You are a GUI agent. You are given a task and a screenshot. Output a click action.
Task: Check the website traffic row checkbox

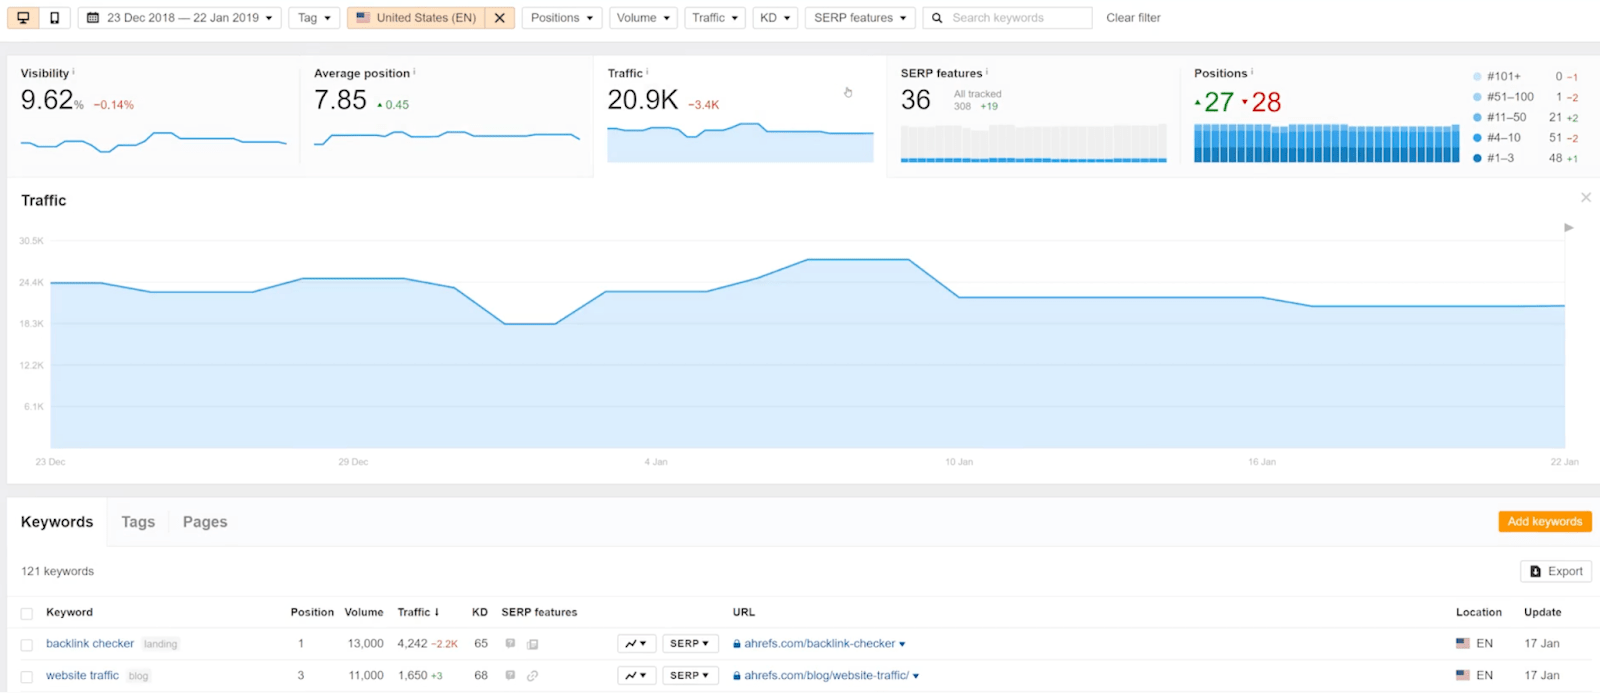point(27,677)
